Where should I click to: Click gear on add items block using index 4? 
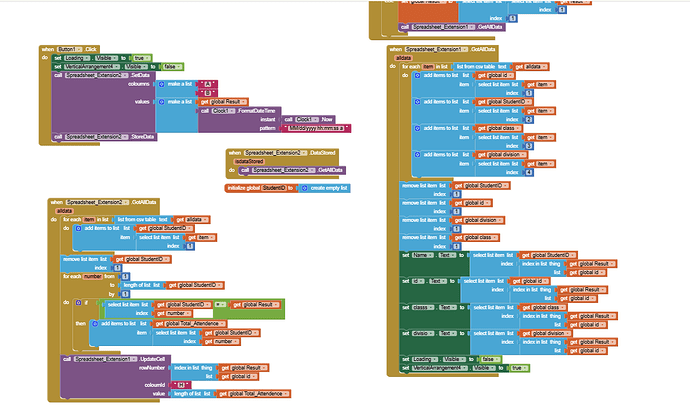(417, 154)
